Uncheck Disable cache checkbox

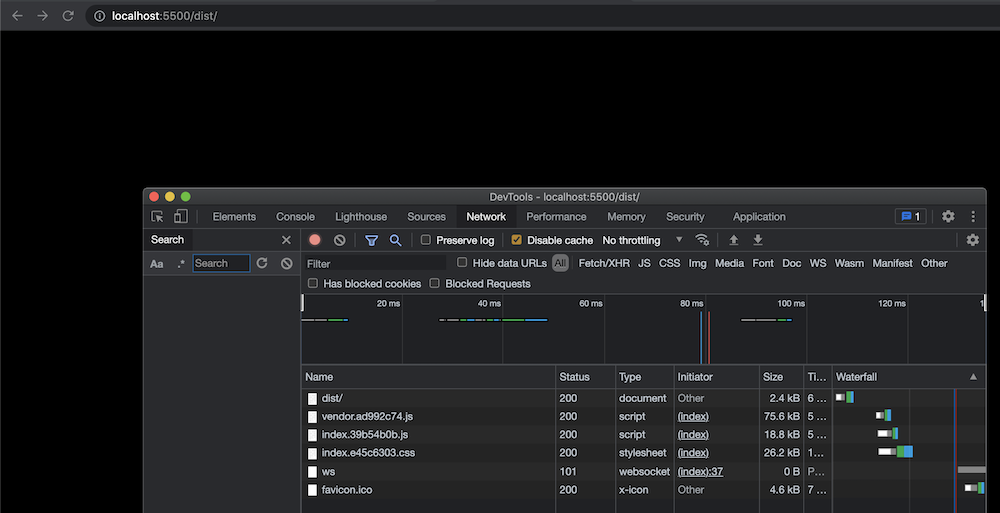click(517, 240)
